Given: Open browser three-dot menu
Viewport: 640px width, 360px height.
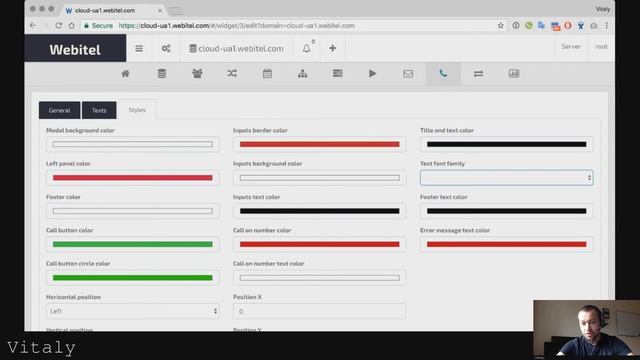Looking at the screenshot, I should click(x=607, y=25).
